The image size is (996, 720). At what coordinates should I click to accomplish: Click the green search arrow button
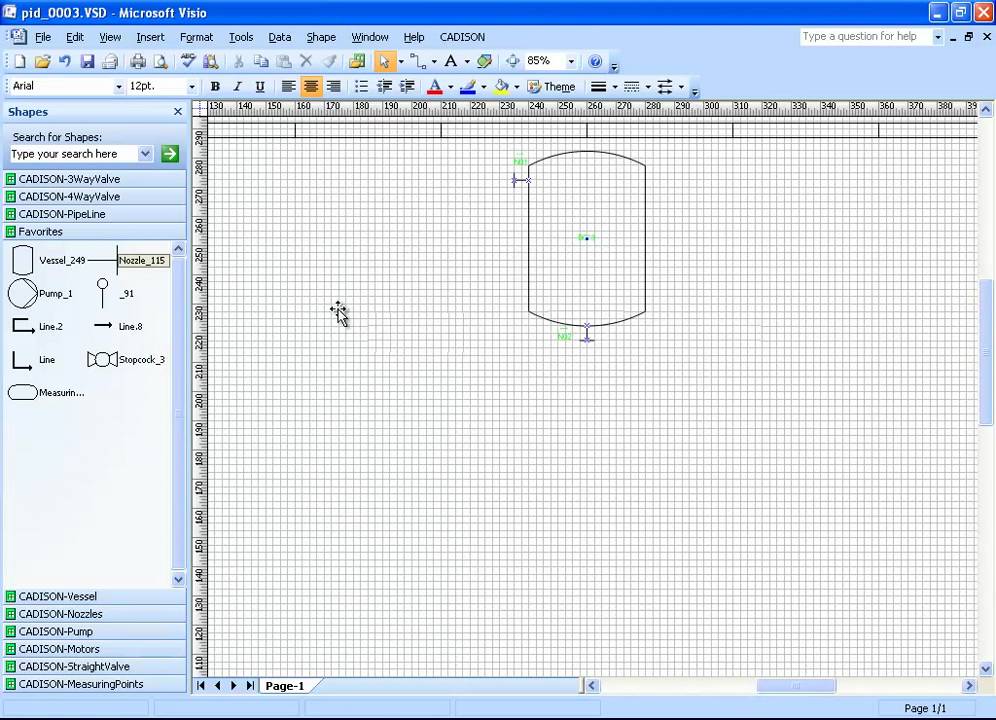[170, 154]
